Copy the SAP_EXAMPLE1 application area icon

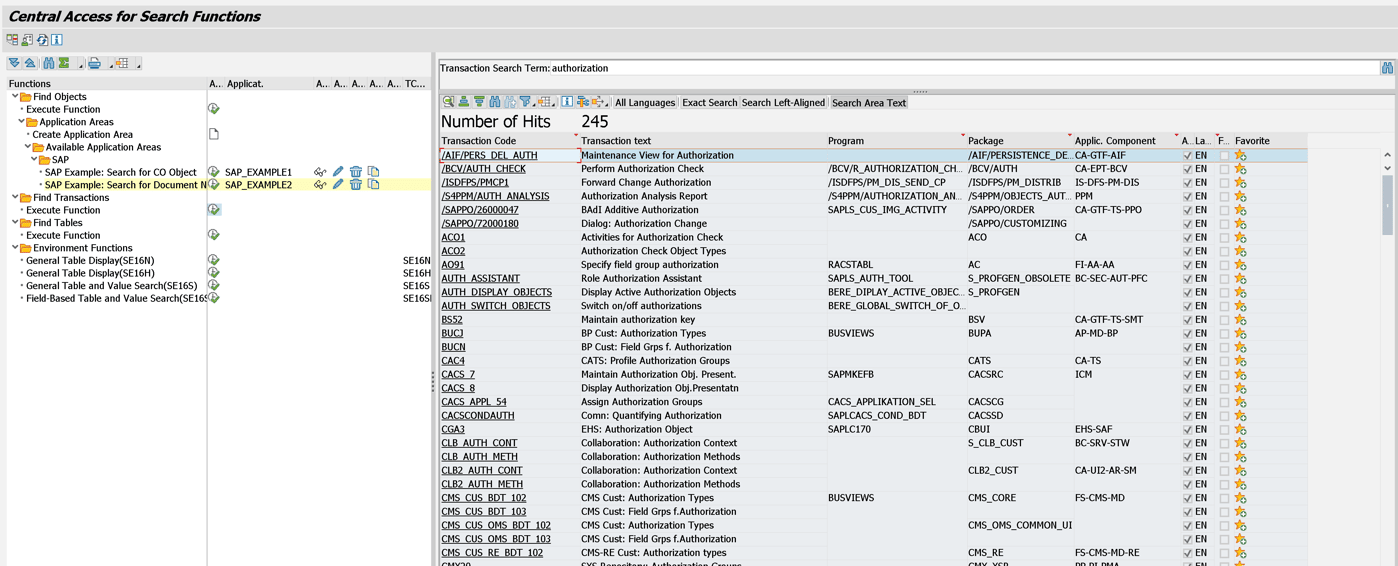(x=373, y=172)
